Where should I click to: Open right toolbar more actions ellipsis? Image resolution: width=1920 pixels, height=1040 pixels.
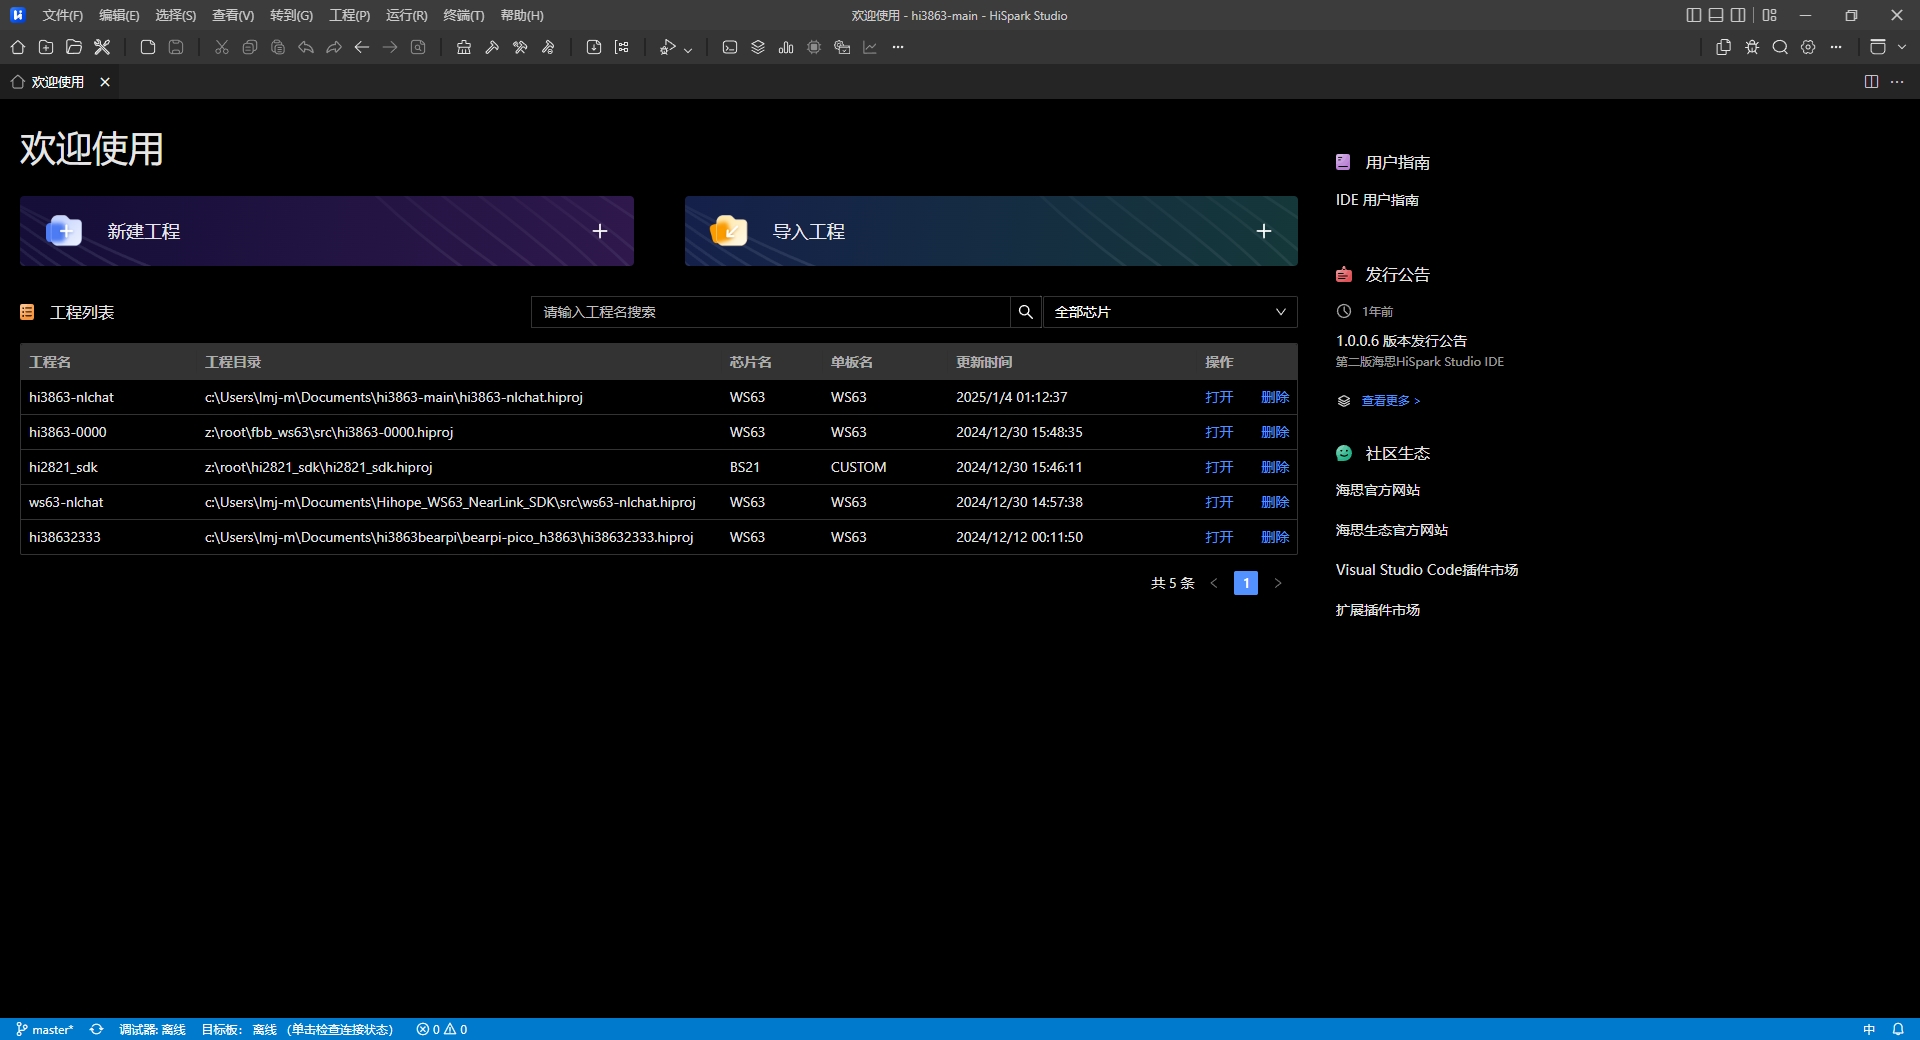tap(1835, 47)
